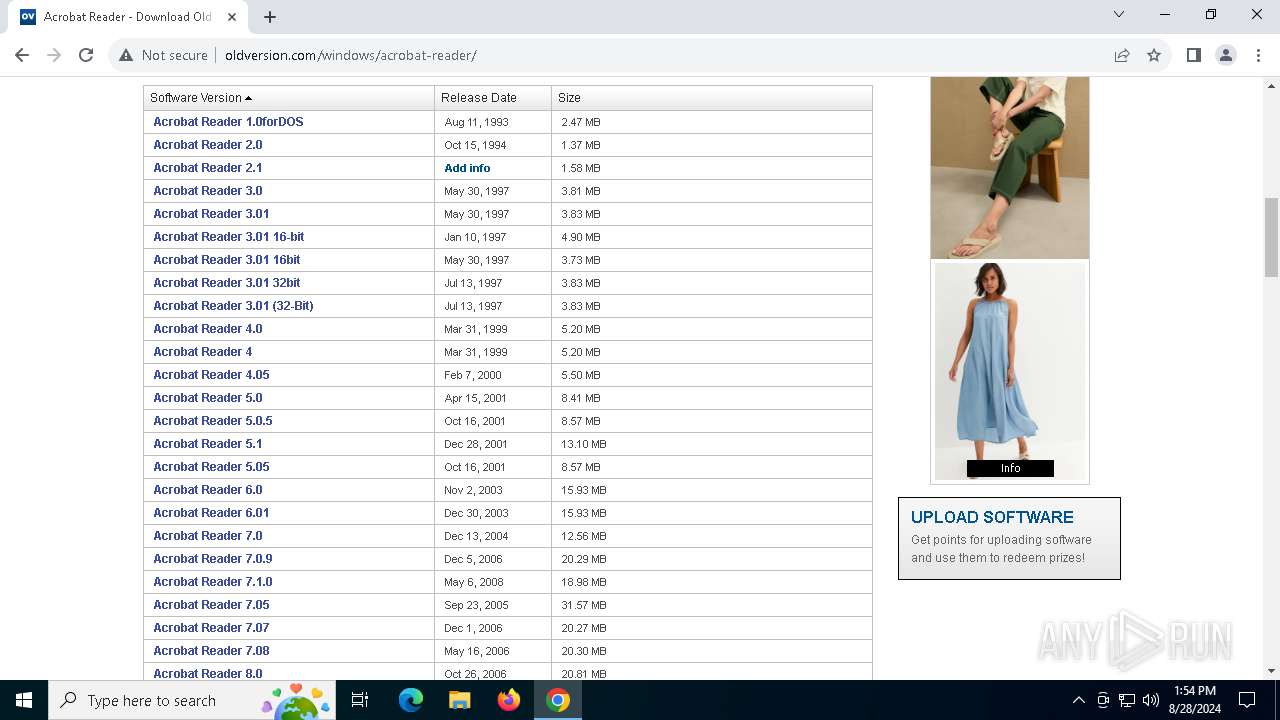
Task: Sort by Software Version column
Action: (x=201, y=98)
